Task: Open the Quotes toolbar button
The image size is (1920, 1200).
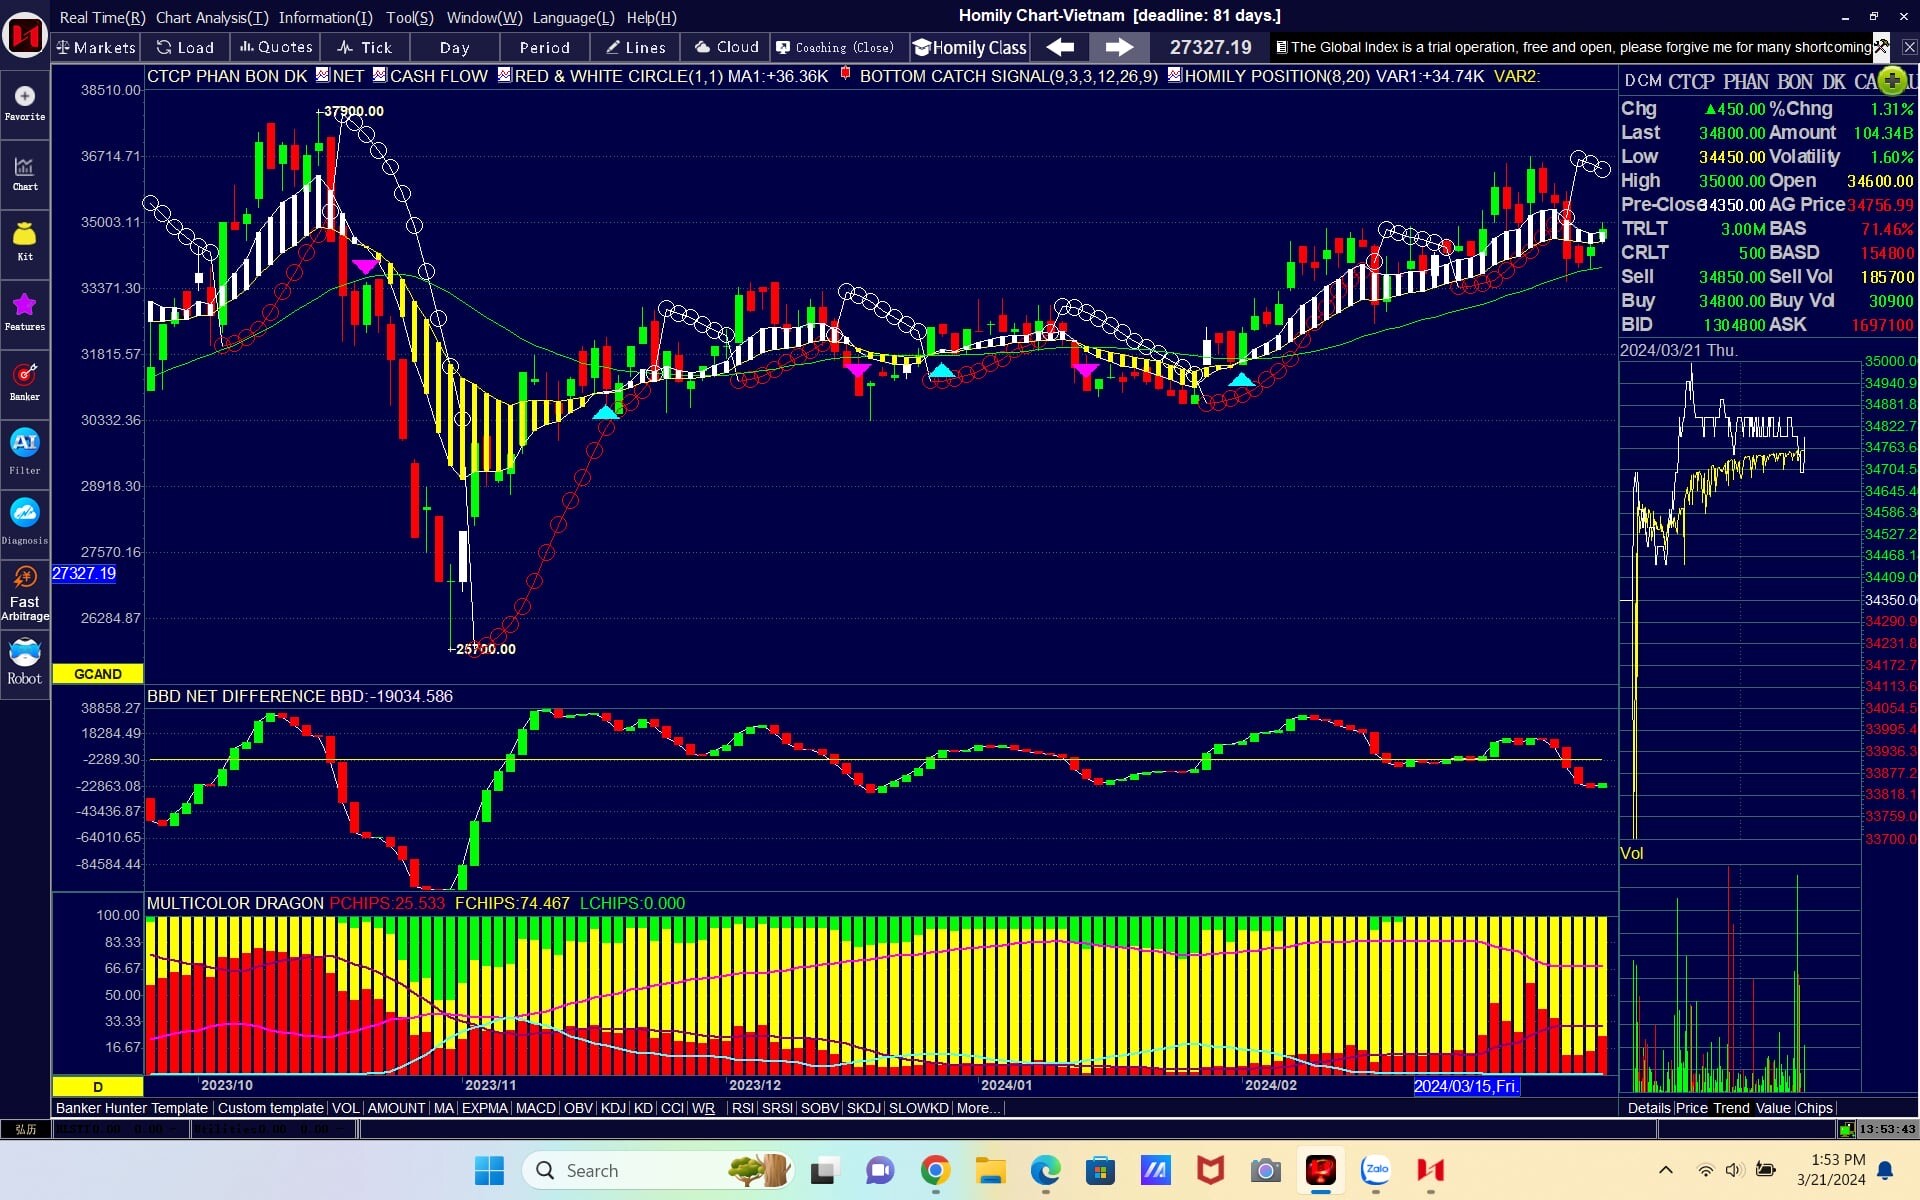Action: point(276,47)
